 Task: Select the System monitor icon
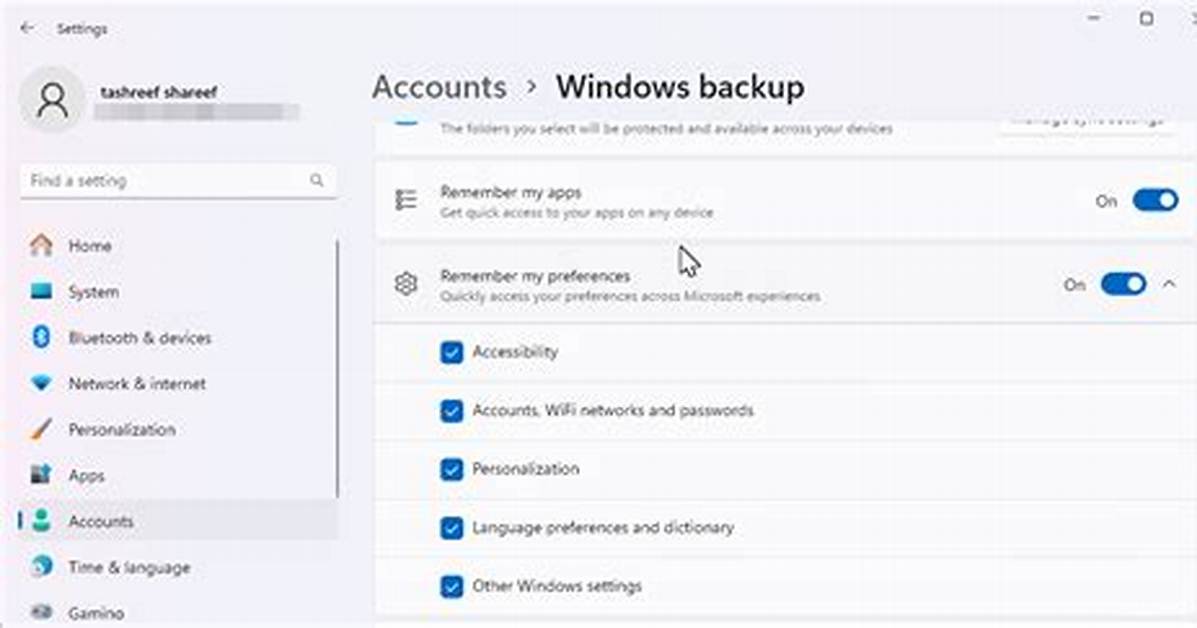coord(41,291)
